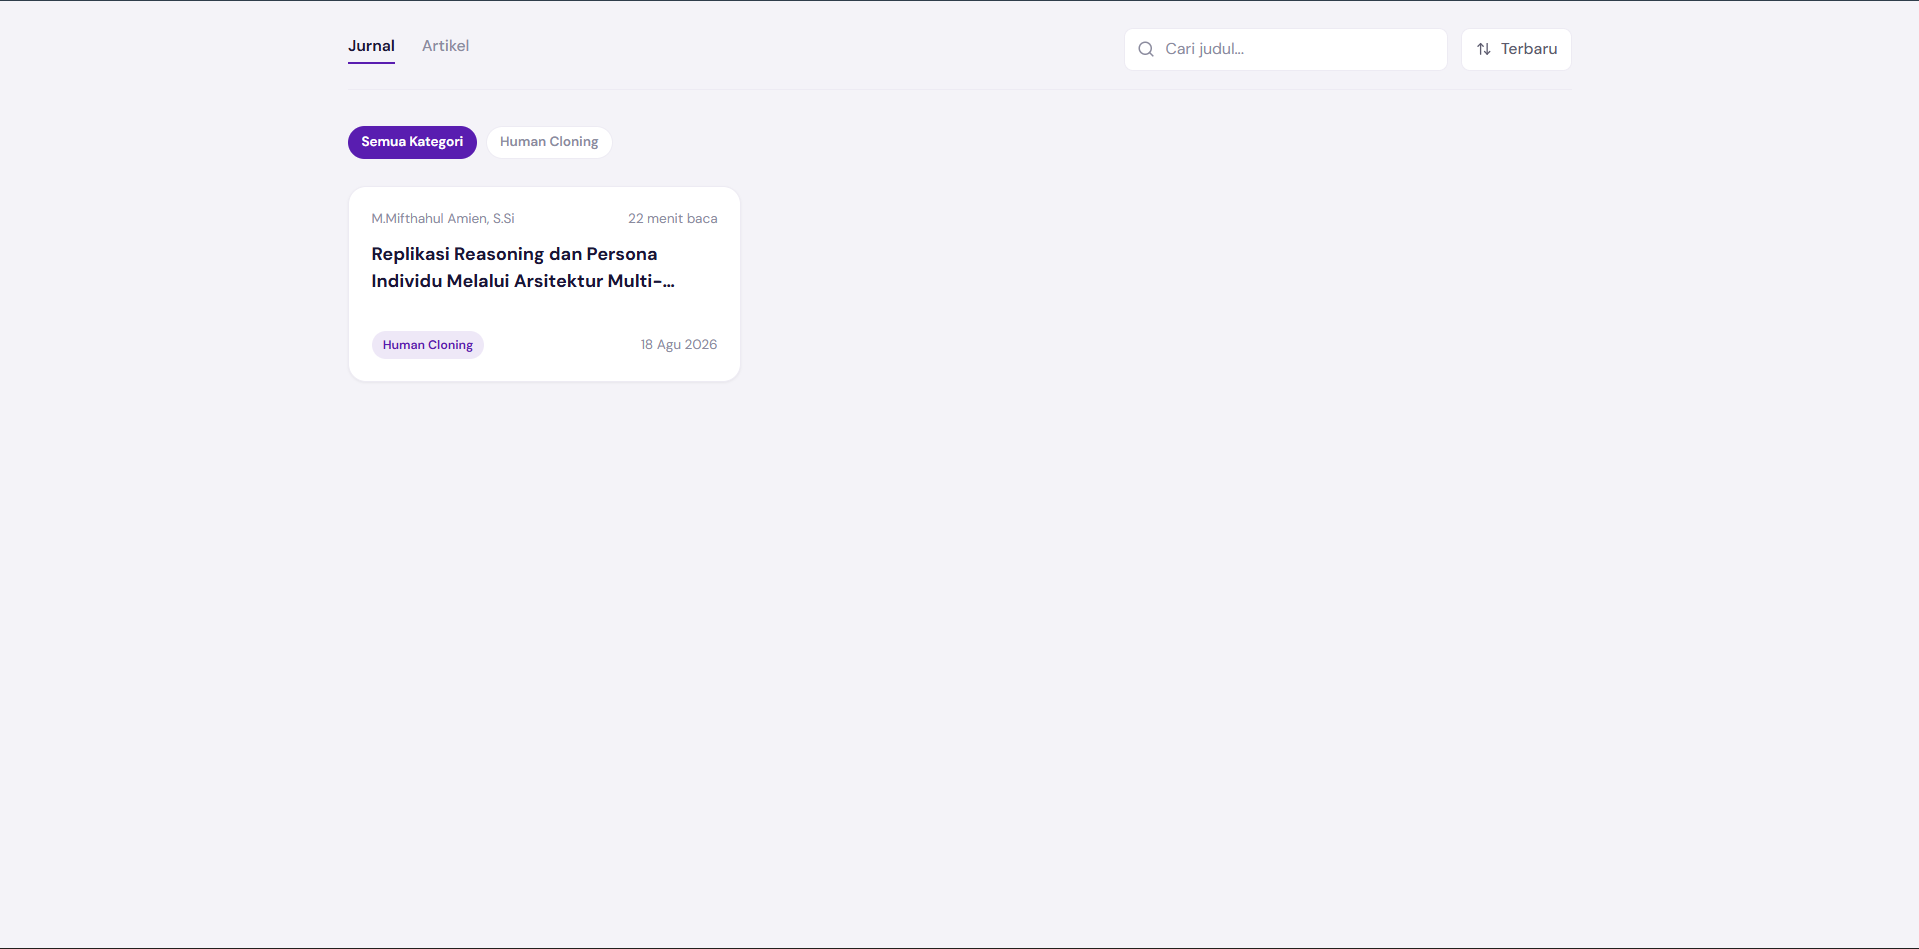The width and height of the screenshot is (1919, 949).
Task: Click the search magnifier icon
Action: point(1146,49)
